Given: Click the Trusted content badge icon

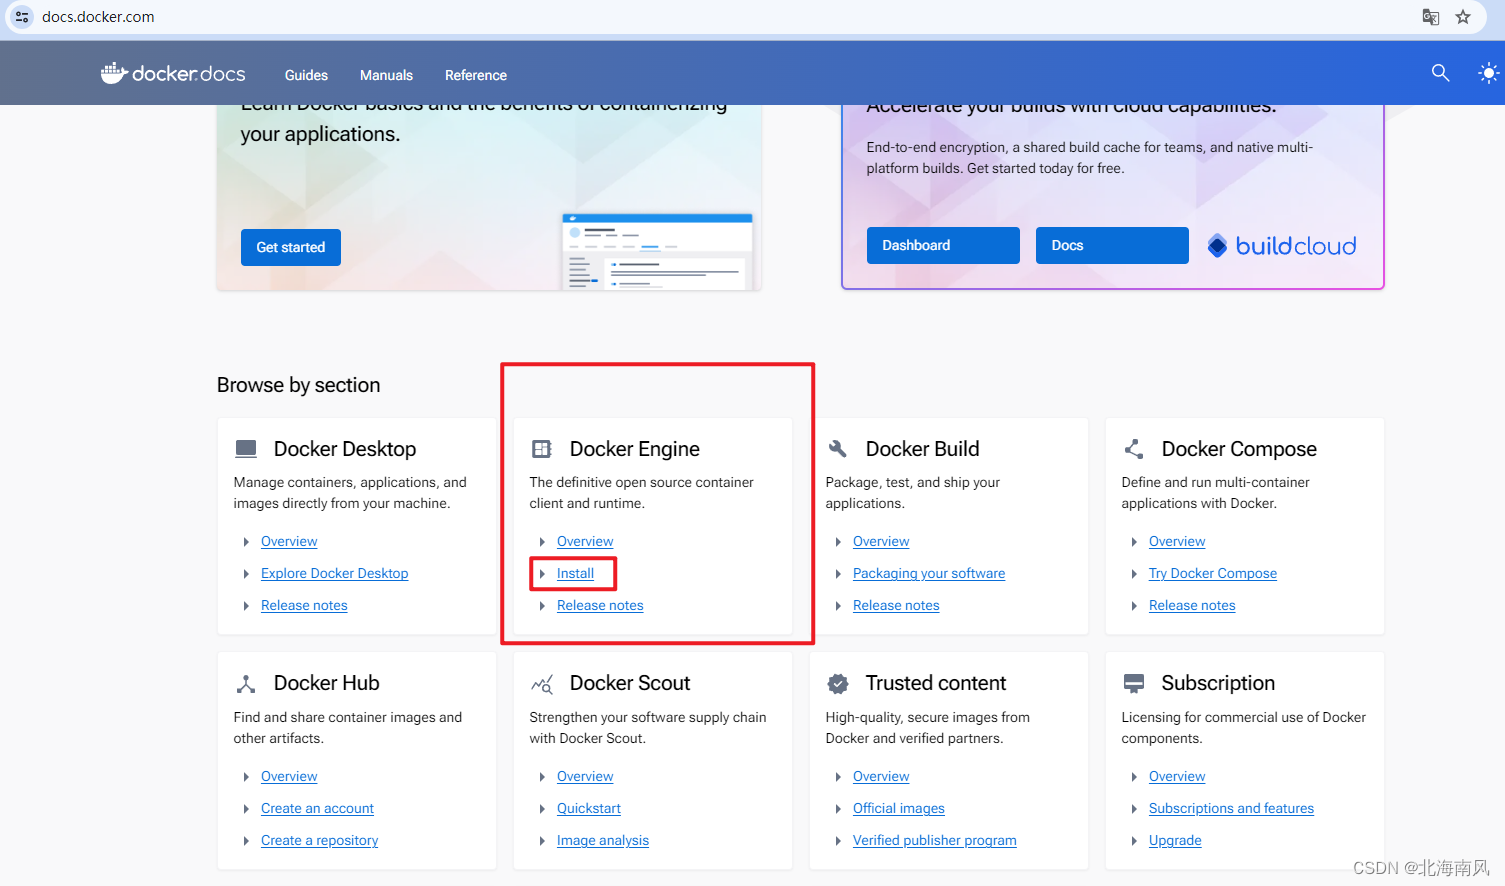Looking at the screenshot, I should tap(838, 684).
